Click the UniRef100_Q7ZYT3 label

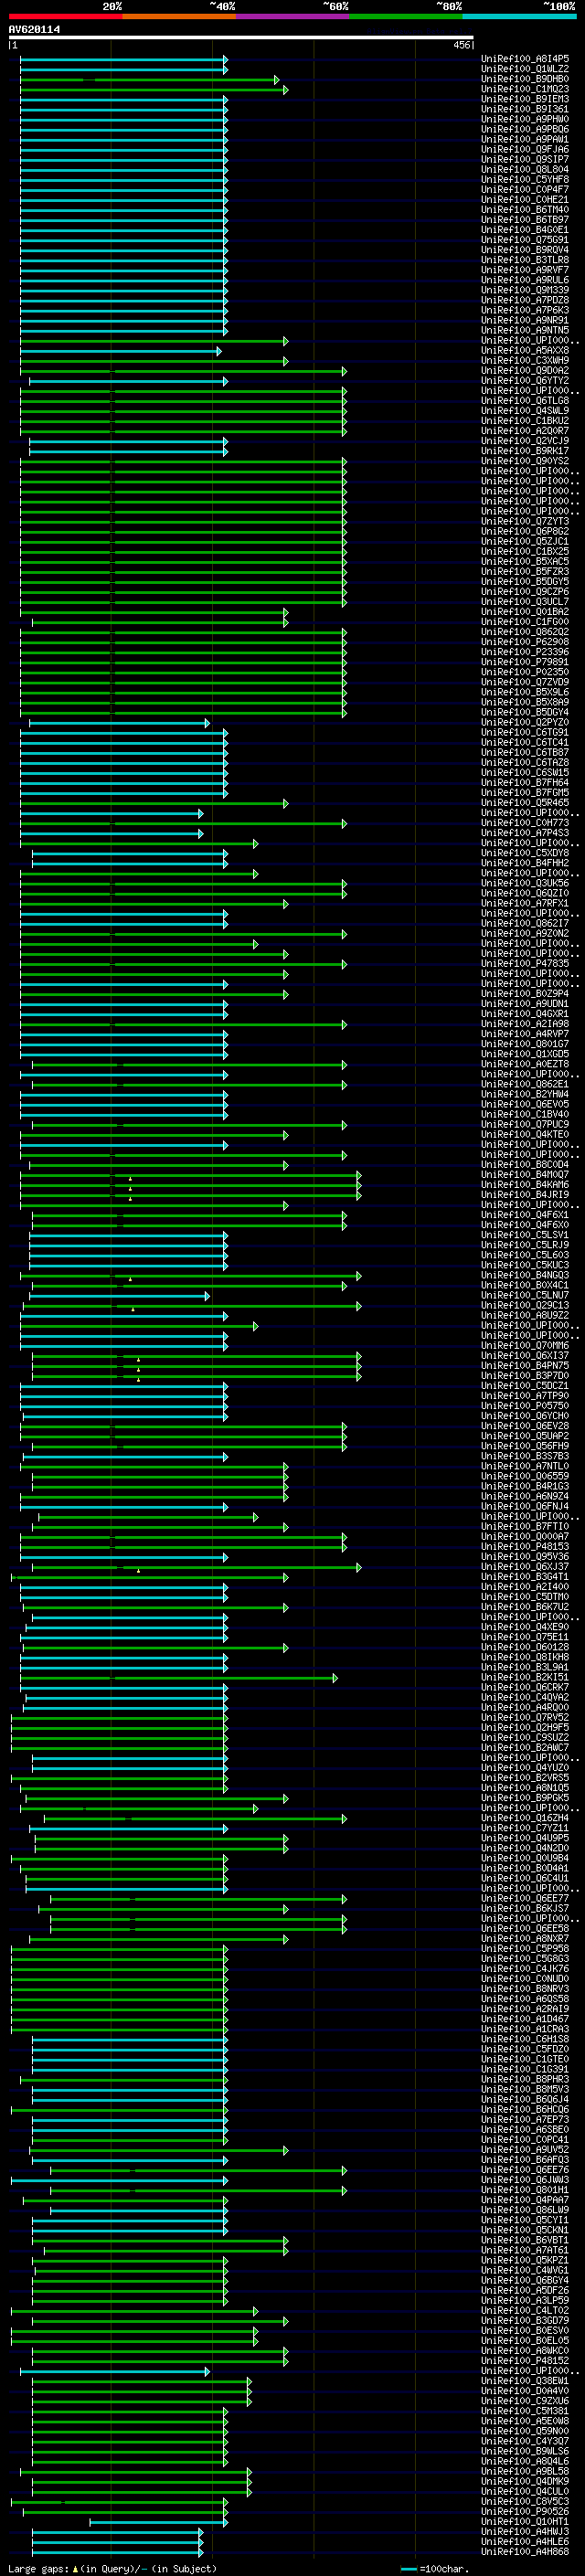point(525,521)
